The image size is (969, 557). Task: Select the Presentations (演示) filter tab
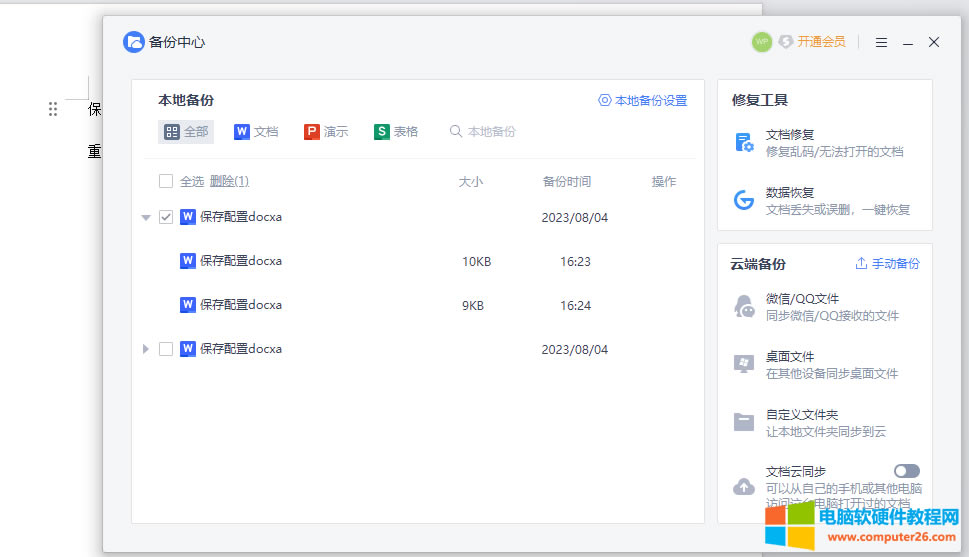326,132
